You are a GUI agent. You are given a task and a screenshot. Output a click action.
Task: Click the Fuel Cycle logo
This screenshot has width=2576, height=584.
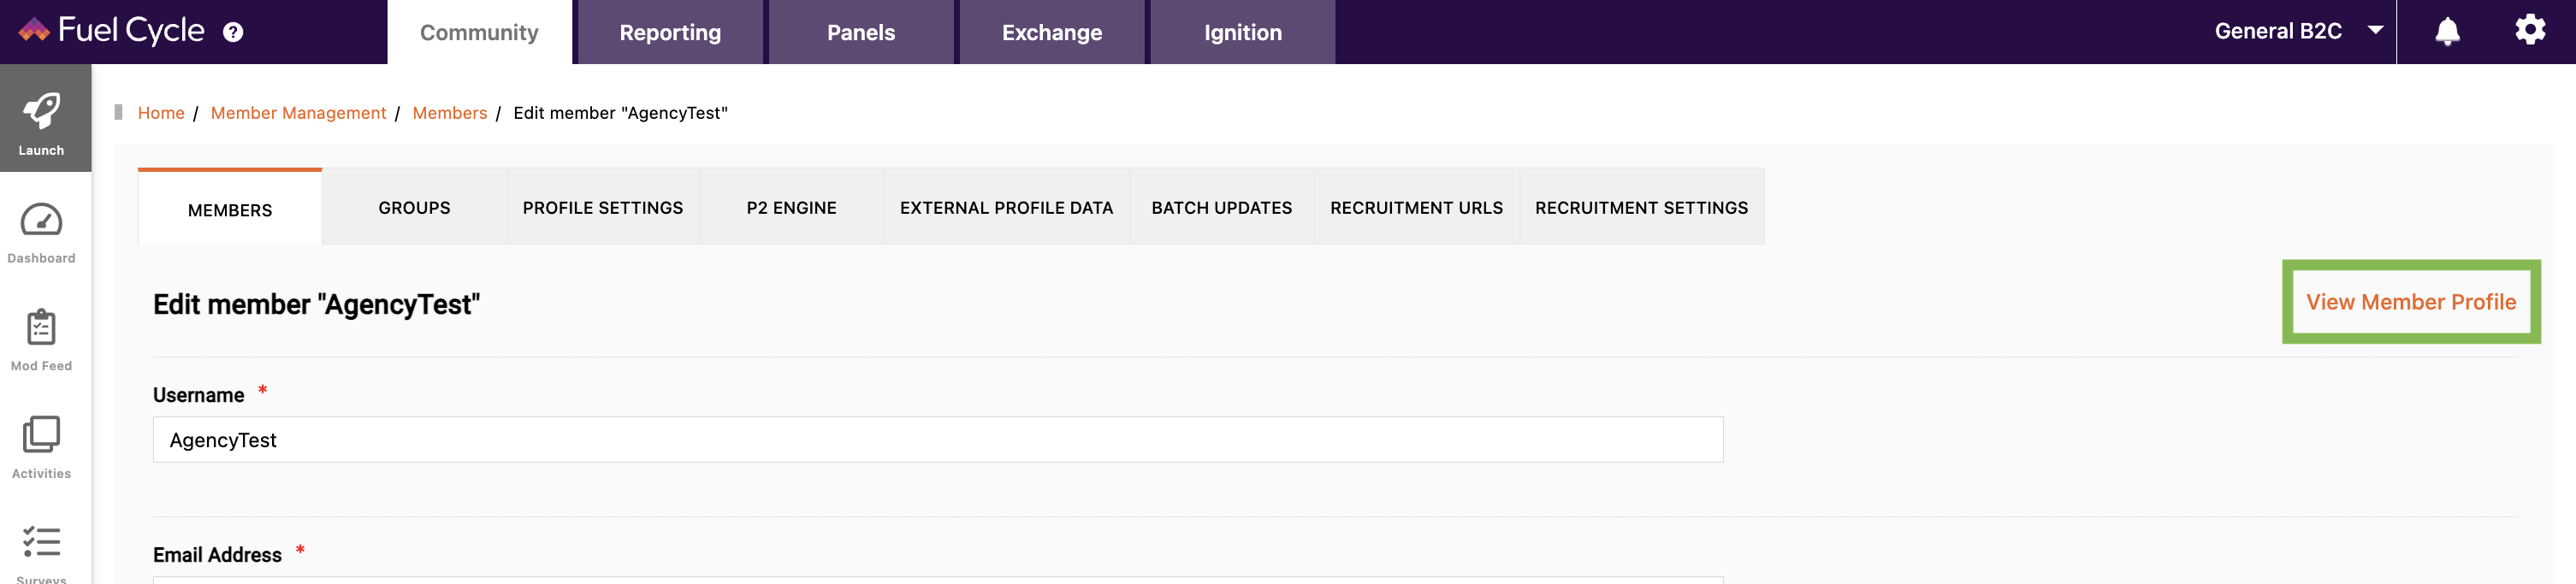112,31
